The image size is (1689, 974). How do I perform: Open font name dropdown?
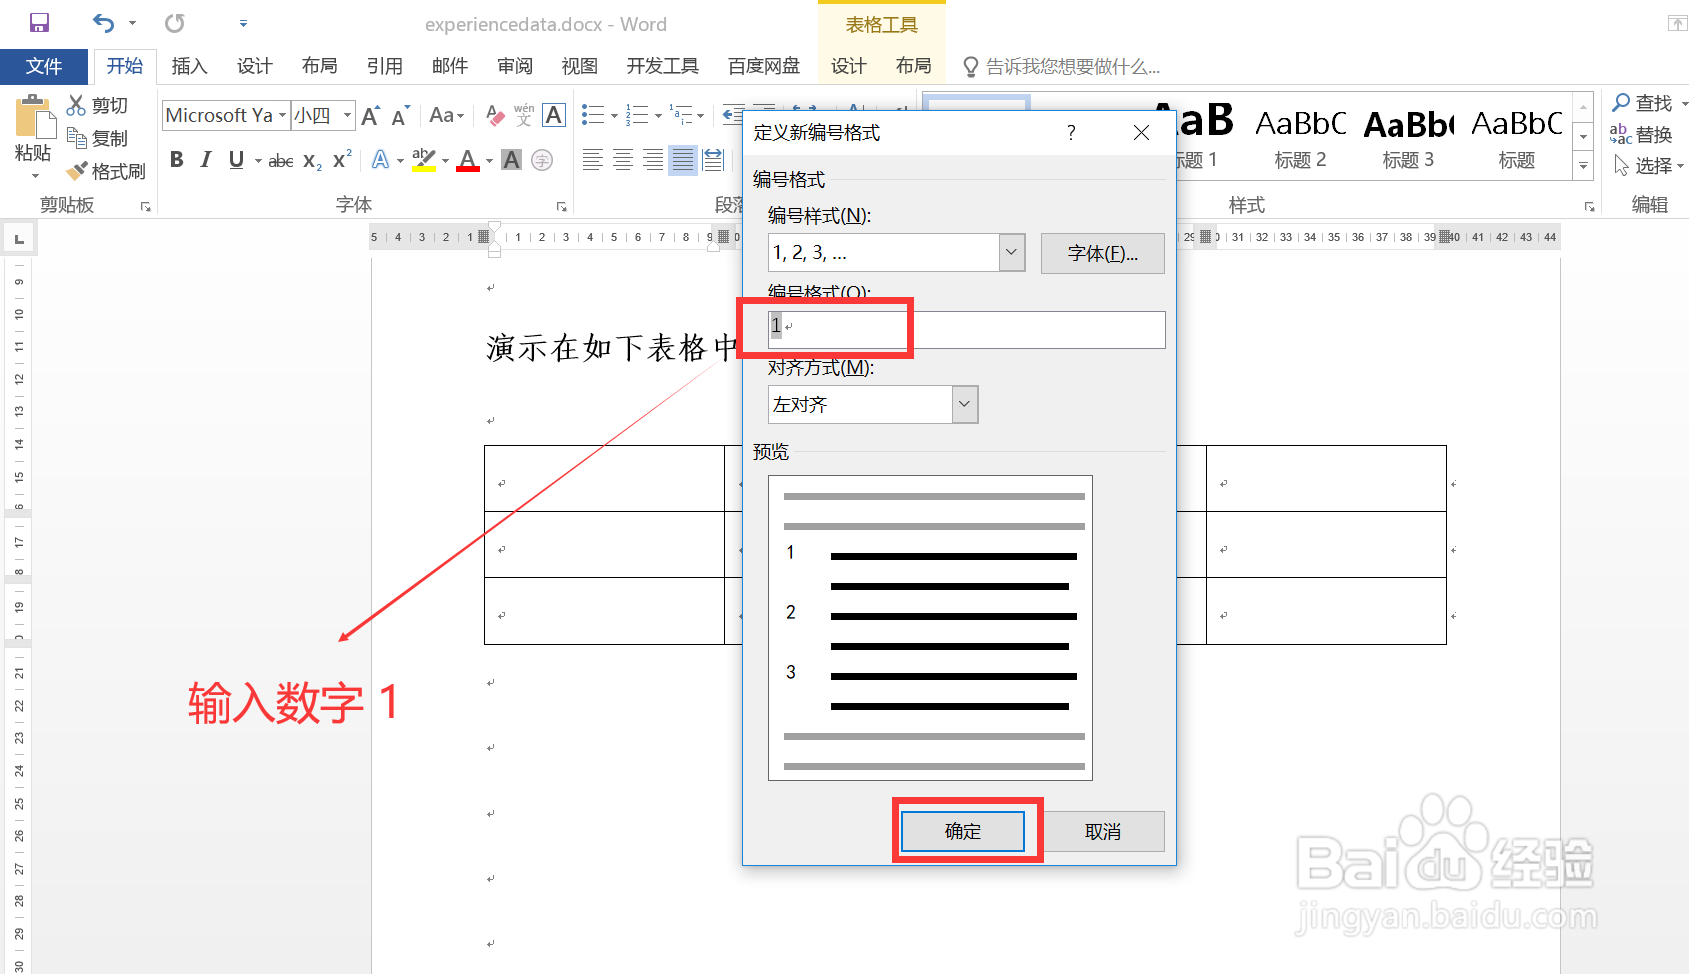click(283, 116)
